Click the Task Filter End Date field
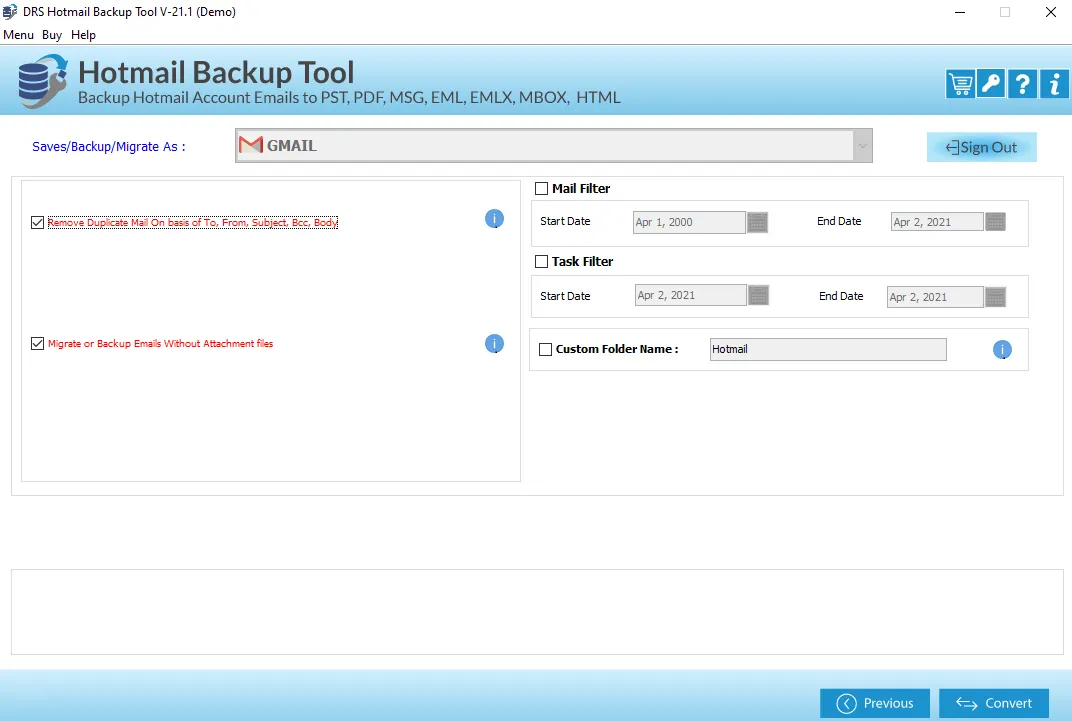Screen dimensions: 1072x721 click(x=935, y=297)
